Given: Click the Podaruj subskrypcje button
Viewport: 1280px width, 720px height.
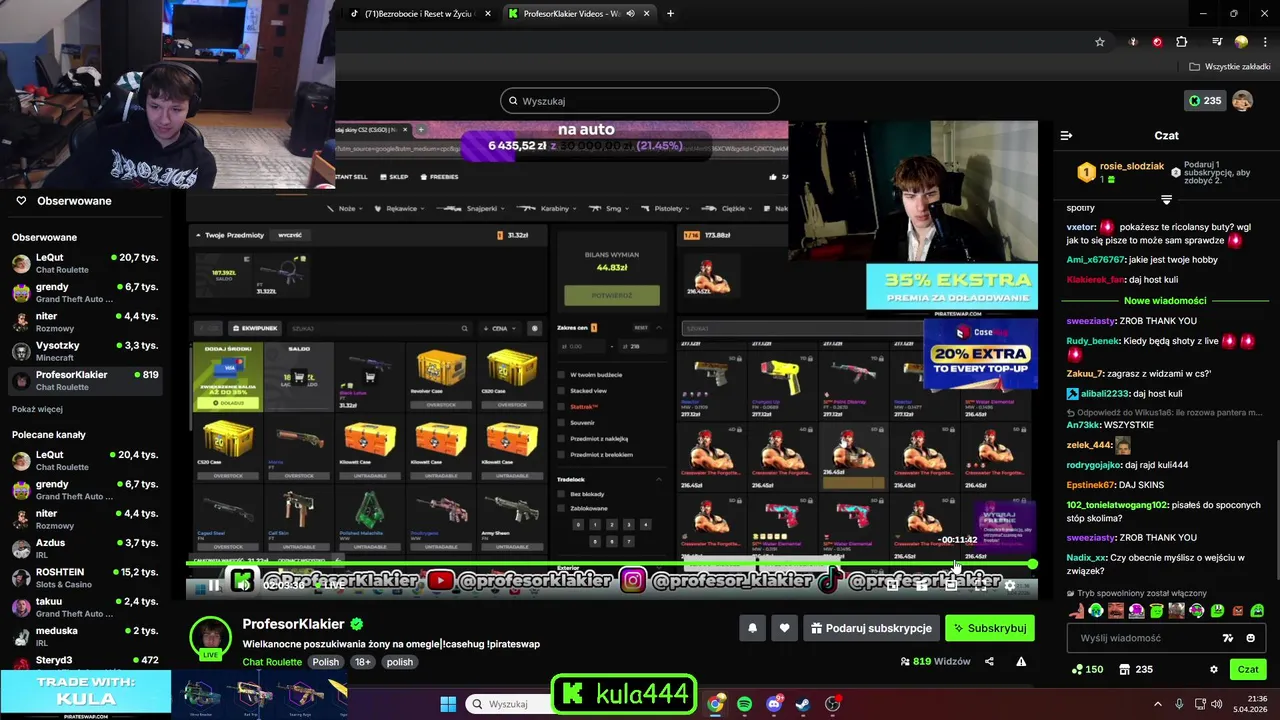Looking at the screenshot, I should point(871,628).
